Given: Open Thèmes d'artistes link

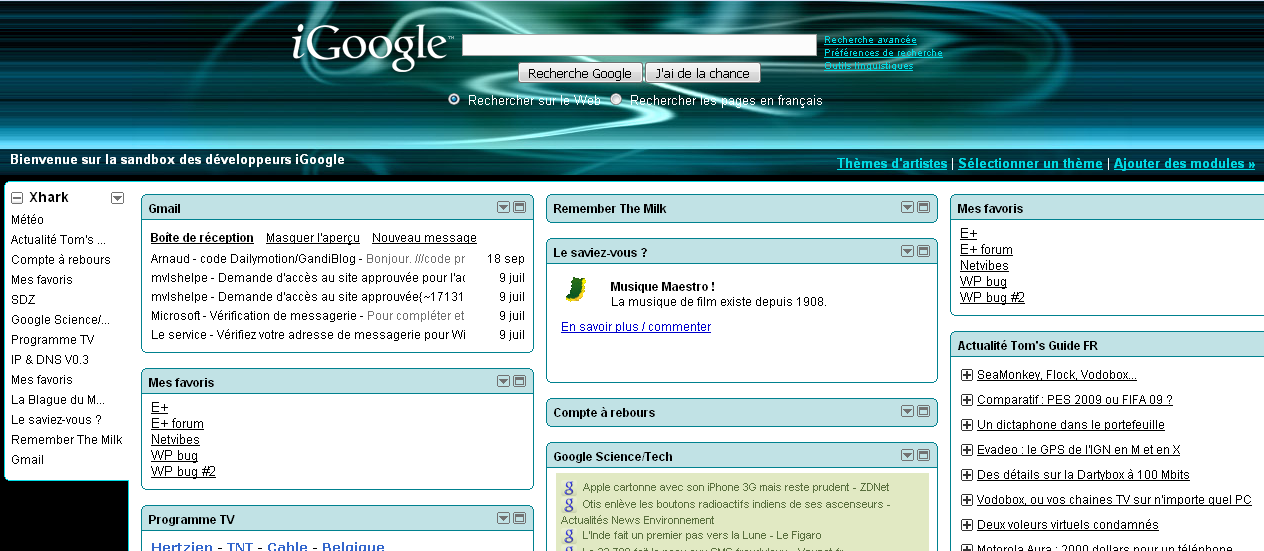Looking at the screenshot, I should click(x=892, y=163).
